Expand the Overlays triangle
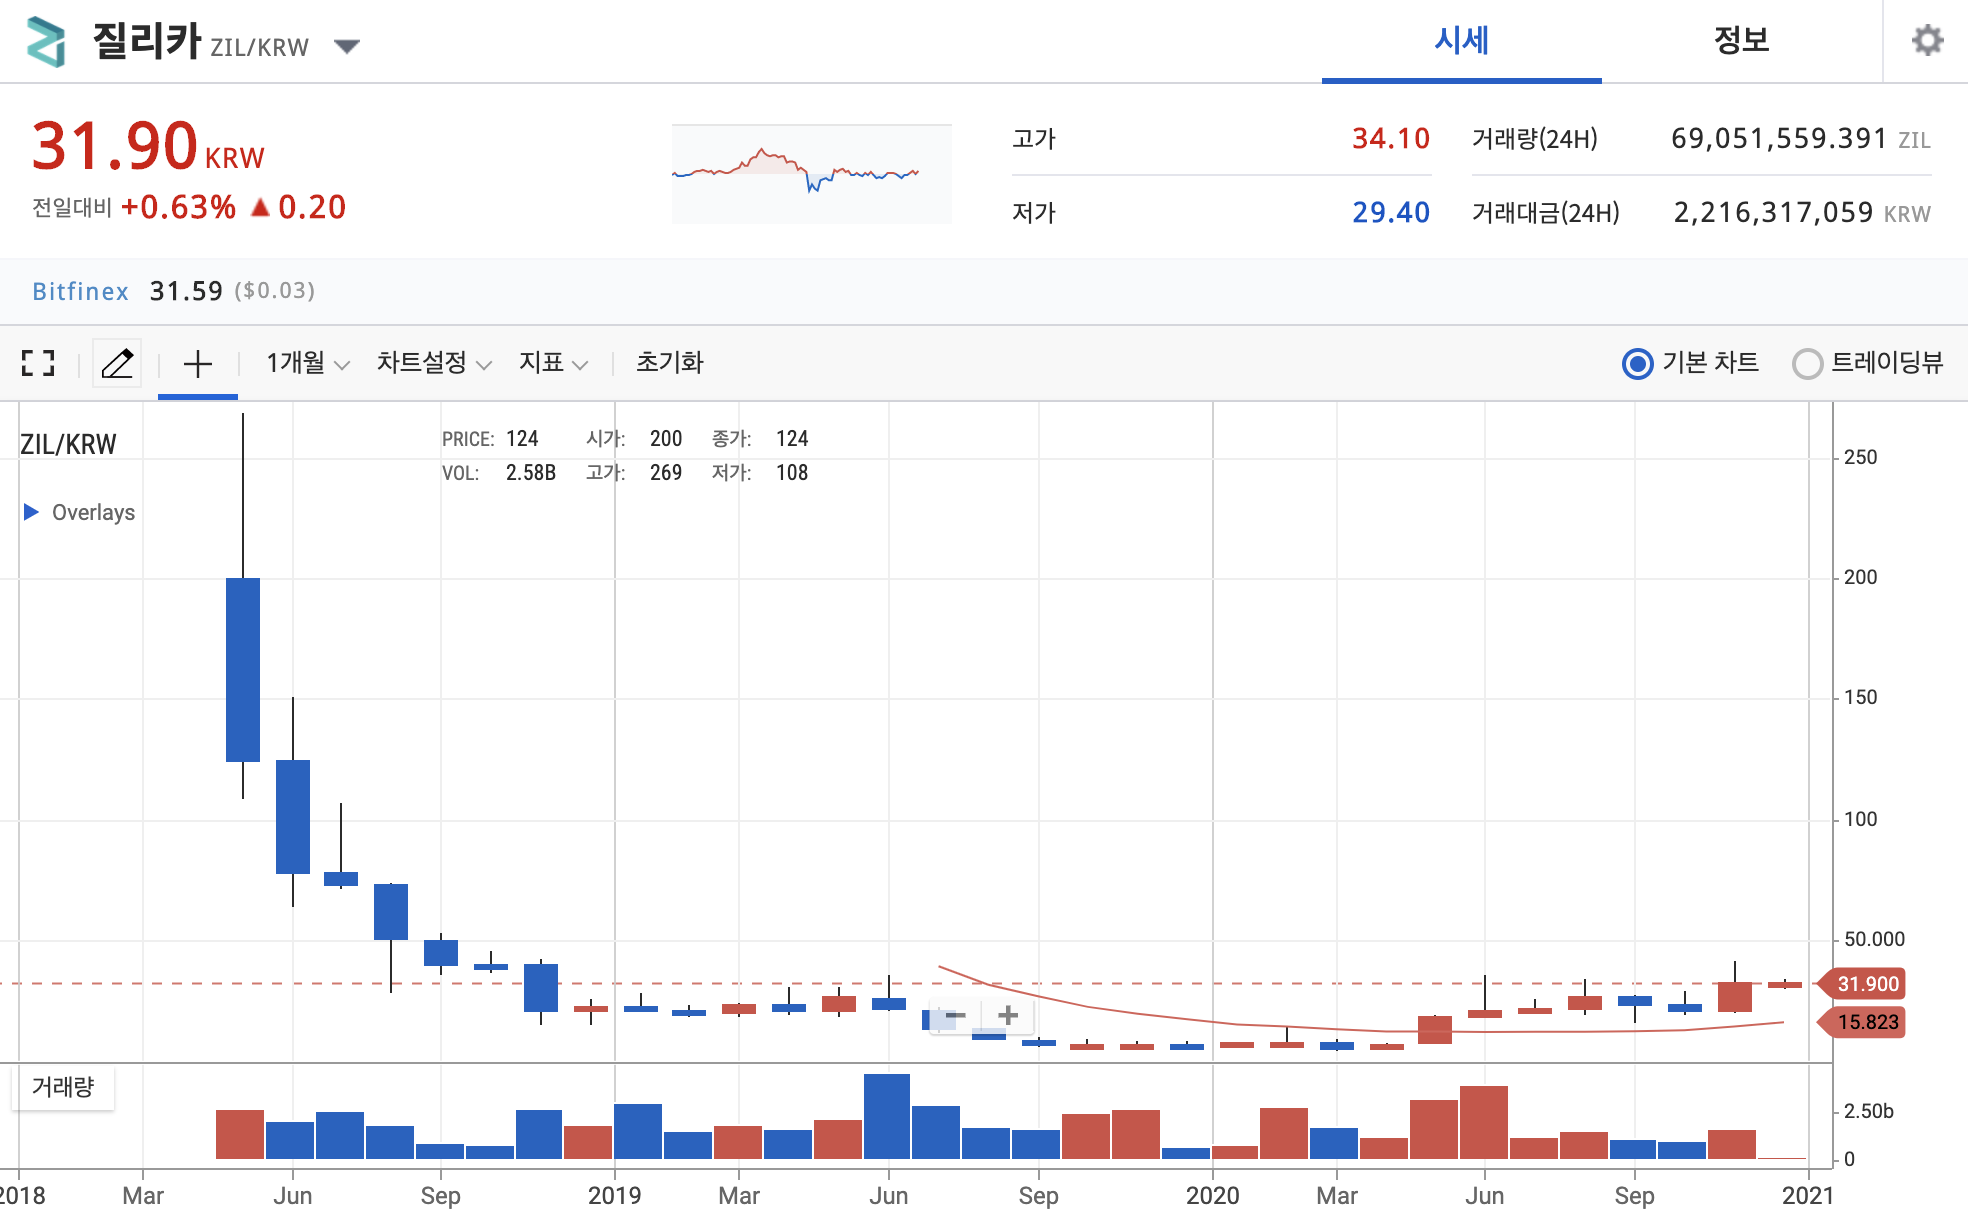Viewport: 1968px width, 1224px height. 31,512
